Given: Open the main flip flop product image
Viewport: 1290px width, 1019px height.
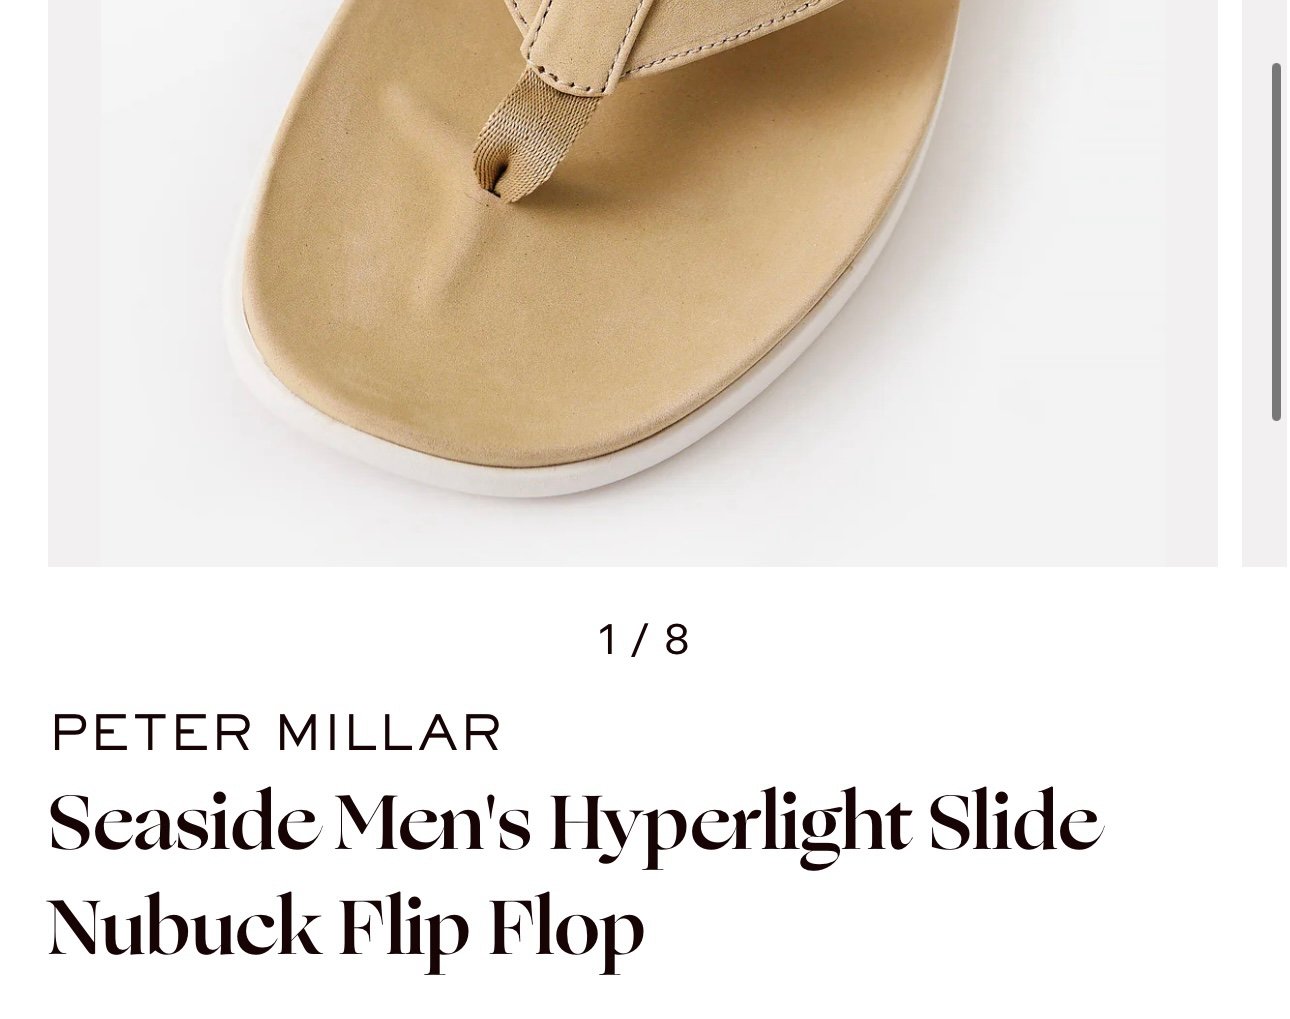Looking at the screenshot, I should click(633, 283).
